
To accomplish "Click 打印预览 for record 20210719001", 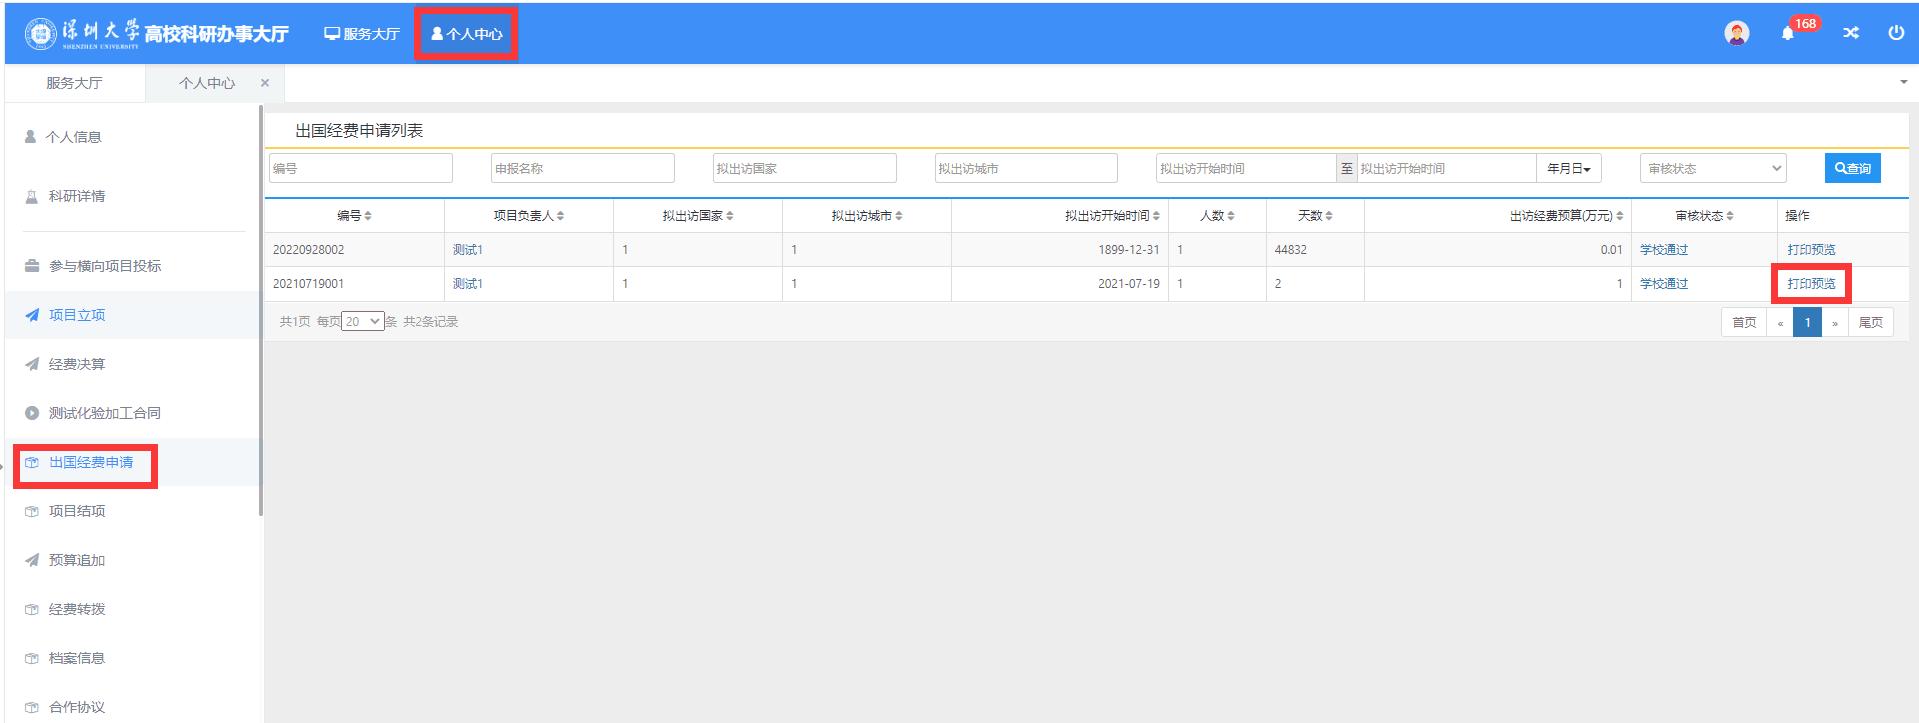I will (1811, 284).
